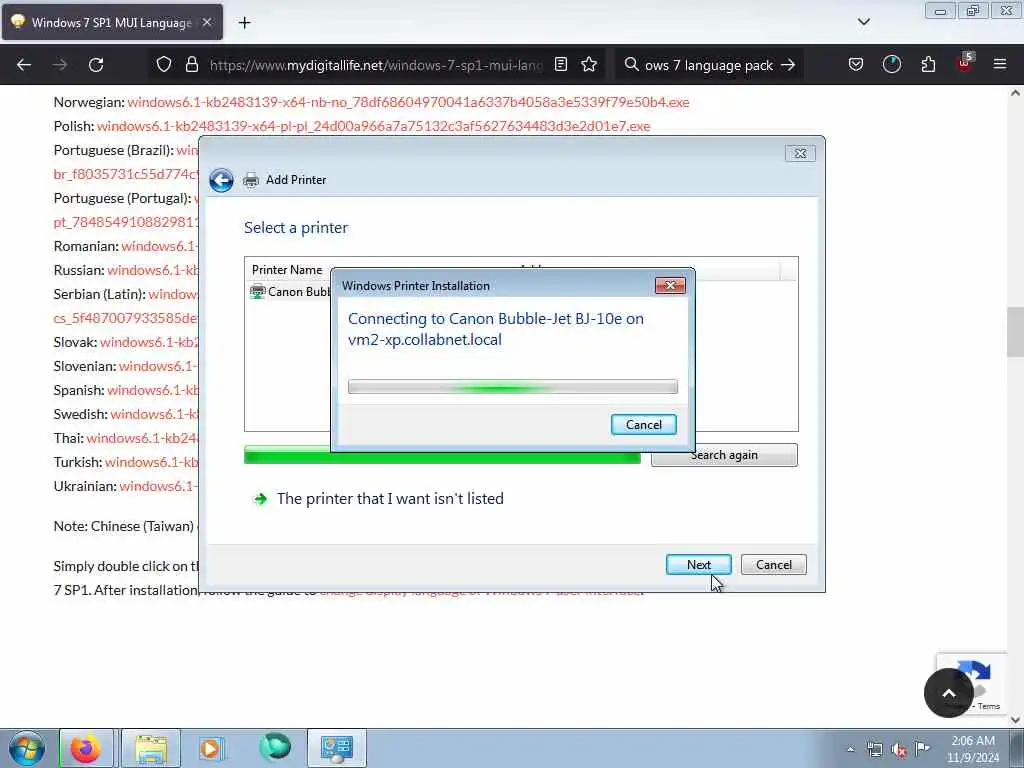The image size is (1024, 768).
Task: Click the Search again button
Action: (724, 455)
